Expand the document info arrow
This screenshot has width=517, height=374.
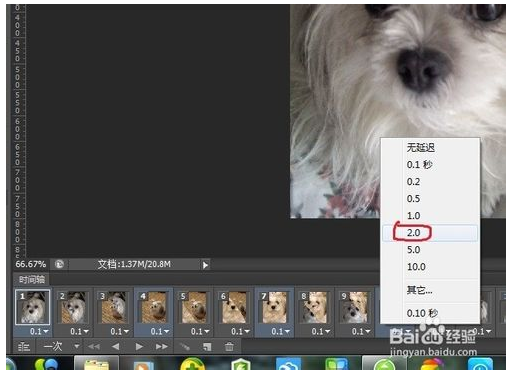click(205, 265)
